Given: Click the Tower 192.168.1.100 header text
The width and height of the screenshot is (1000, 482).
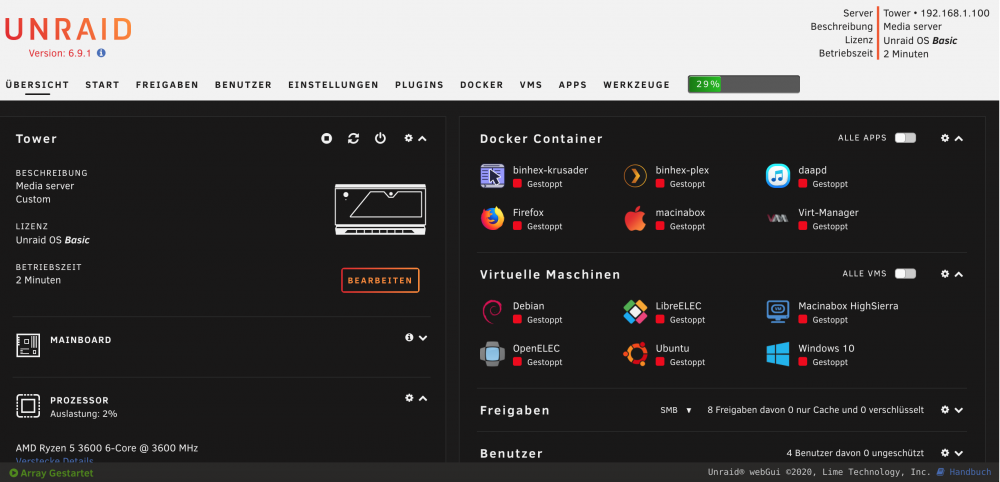Looking at the screenshot, I should (x=936, y=13).
